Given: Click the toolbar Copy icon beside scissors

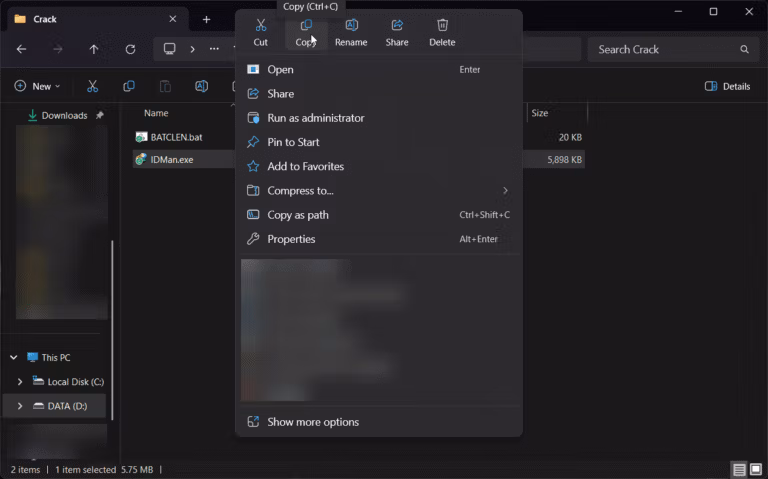Looking at the screenshot, I should click(x=129, y=86).
